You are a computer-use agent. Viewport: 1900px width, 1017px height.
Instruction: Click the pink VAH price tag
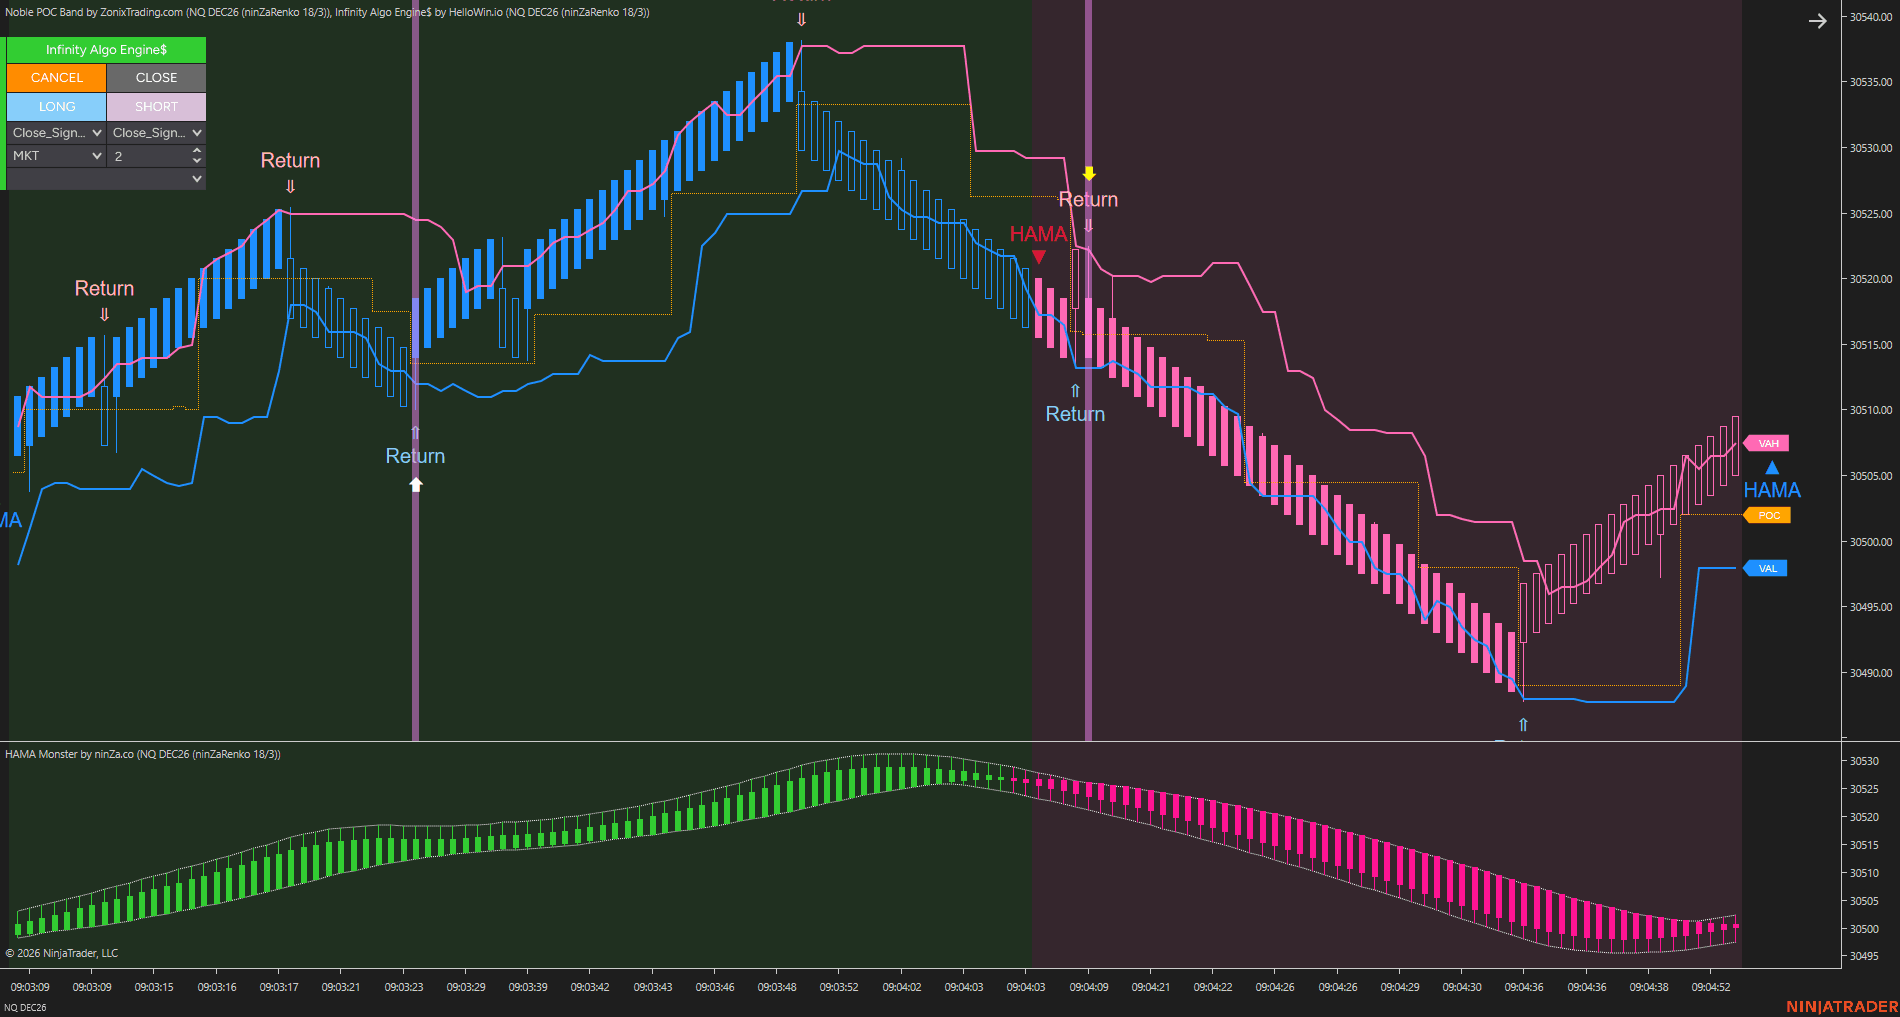1767,443
